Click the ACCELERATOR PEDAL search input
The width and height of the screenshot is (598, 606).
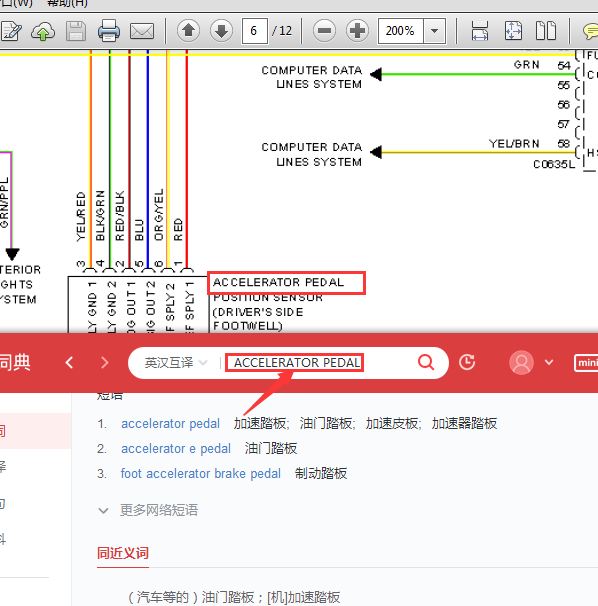click(x=295, y=363)
